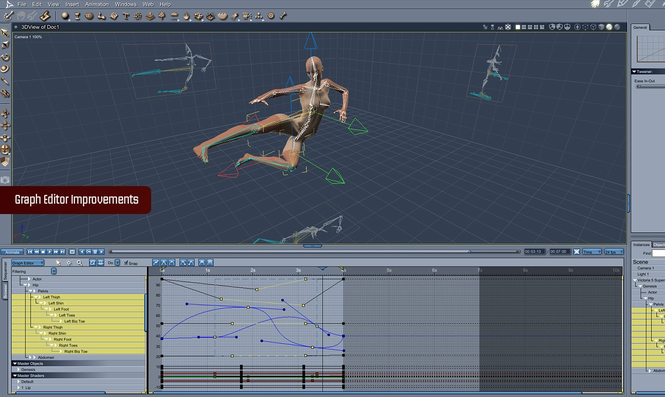665x397 pixels.
Task: Click the zoom magnifier in Graph Editor toolbar
Action: click(79, 263)
